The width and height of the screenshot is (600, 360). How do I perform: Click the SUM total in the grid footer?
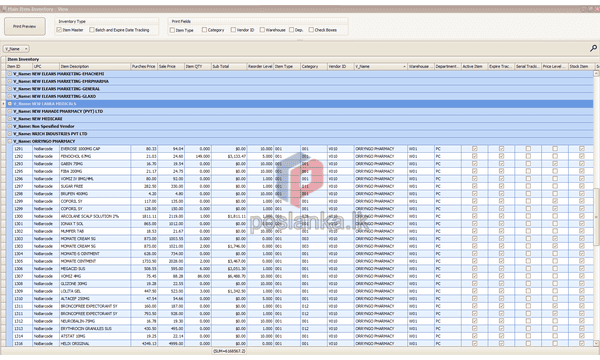tap(229, 351)
